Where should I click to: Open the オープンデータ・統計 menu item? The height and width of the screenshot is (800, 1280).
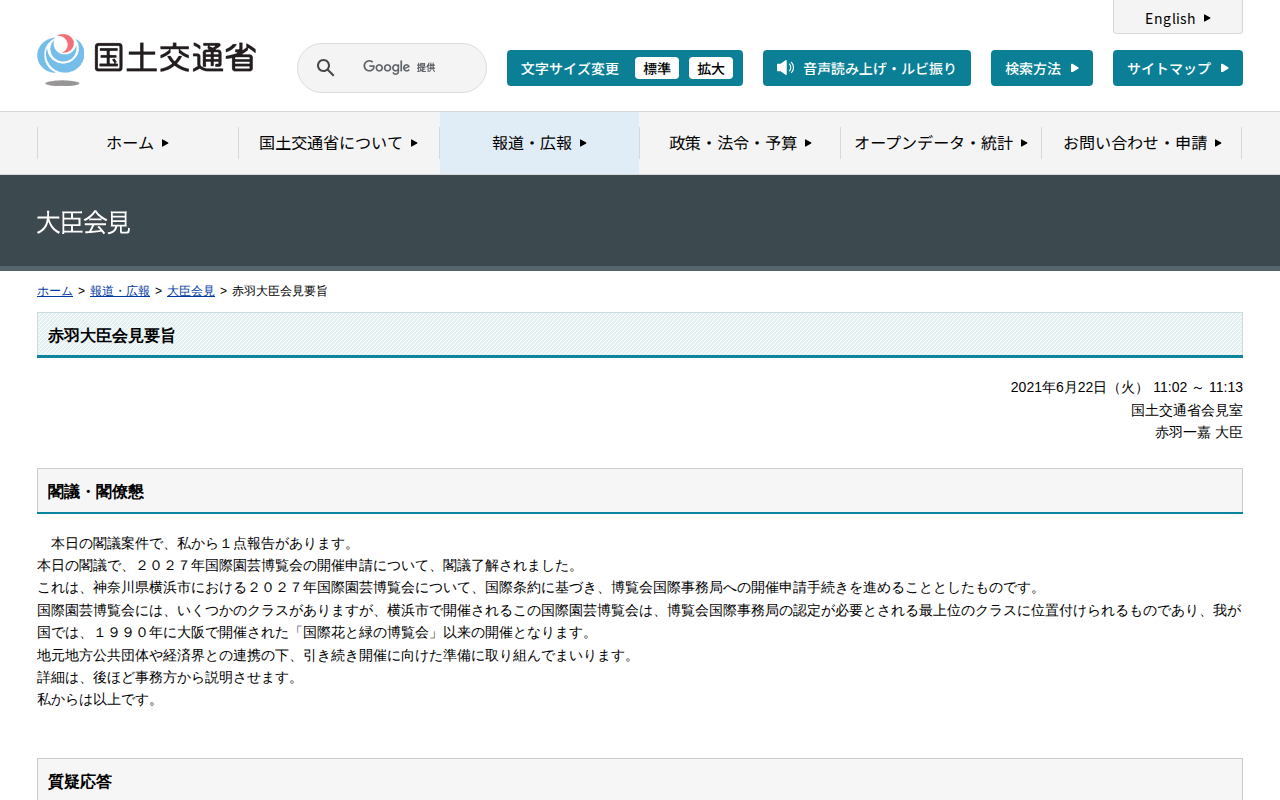coord(940,143)
